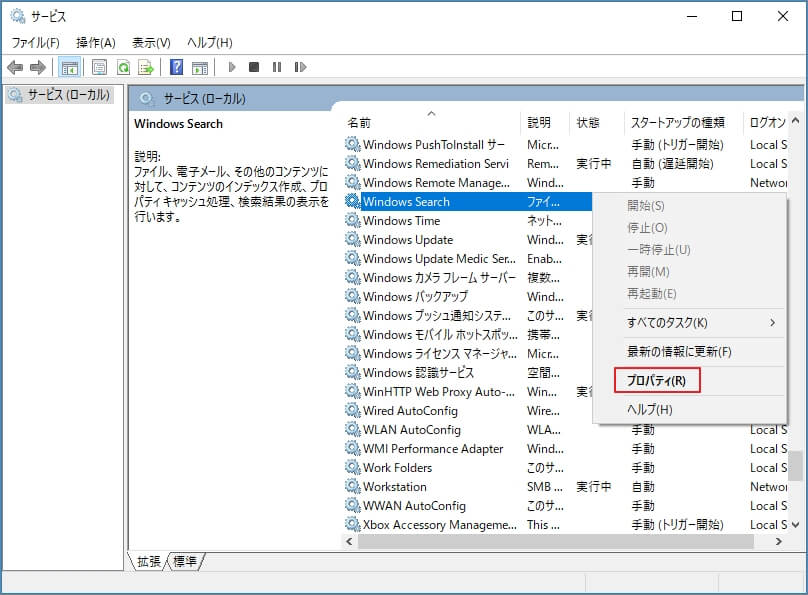Select the Windows Update Medic Service row
808x595 pixels.
point(468,259)
